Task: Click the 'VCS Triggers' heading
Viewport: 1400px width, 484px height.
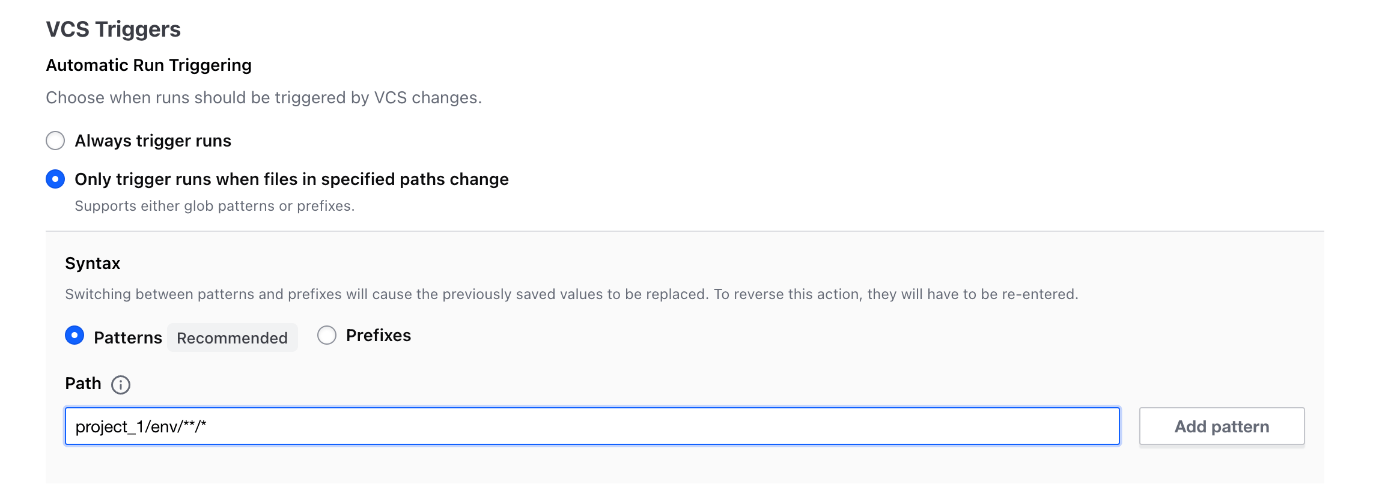Action: tap(113, 30)
